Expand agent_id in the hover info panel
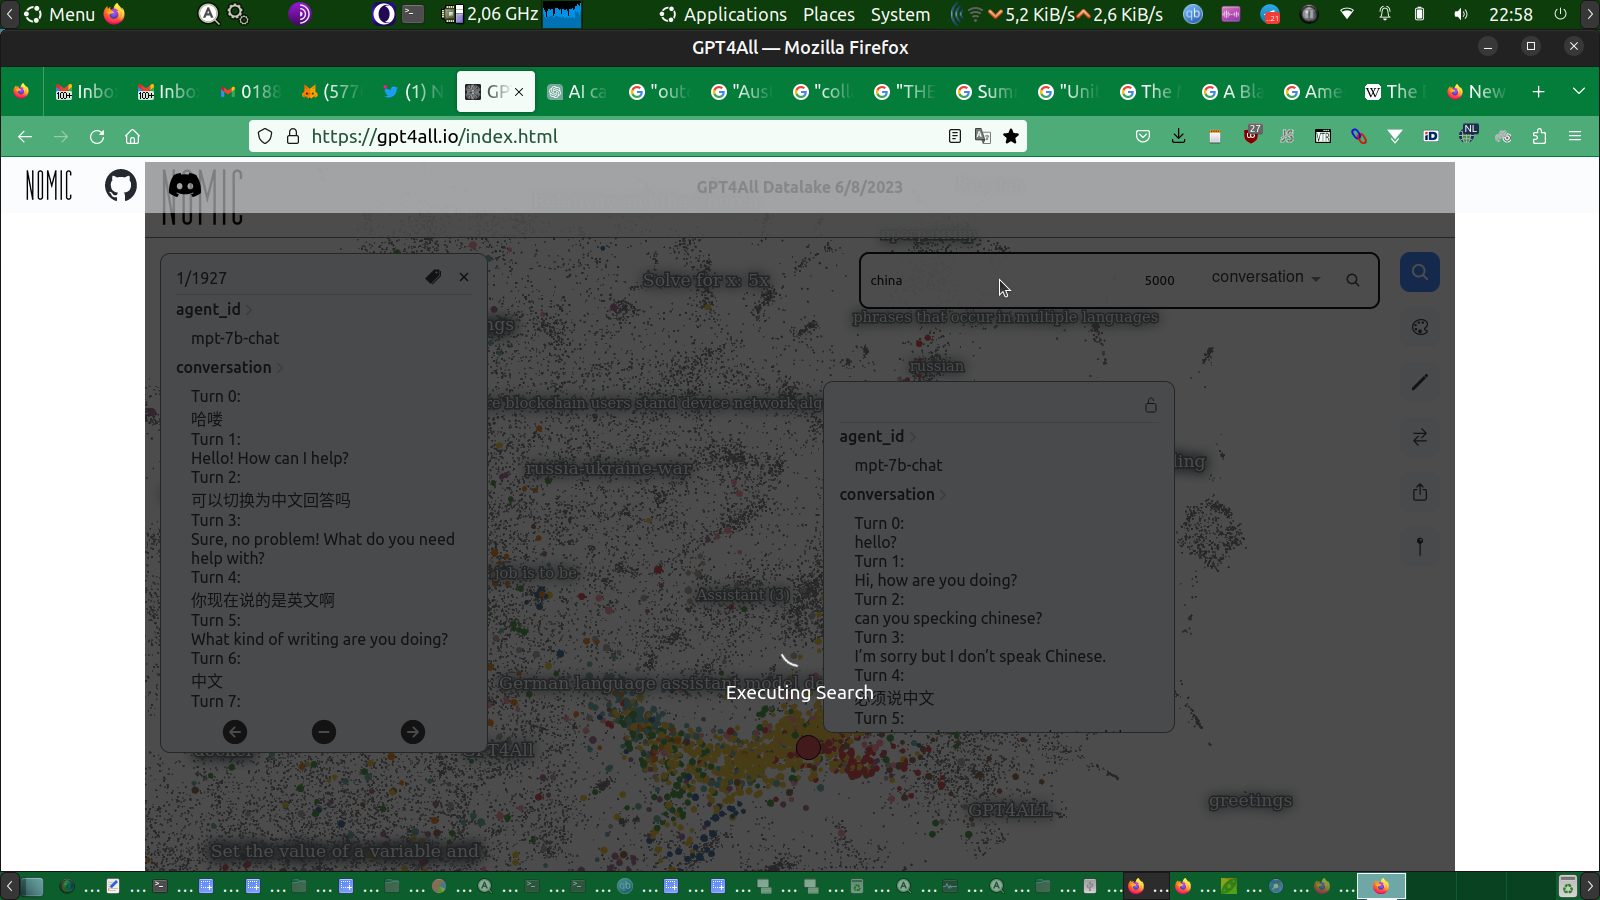Viewport: 1600px width, 900px height. pos(877,436)
